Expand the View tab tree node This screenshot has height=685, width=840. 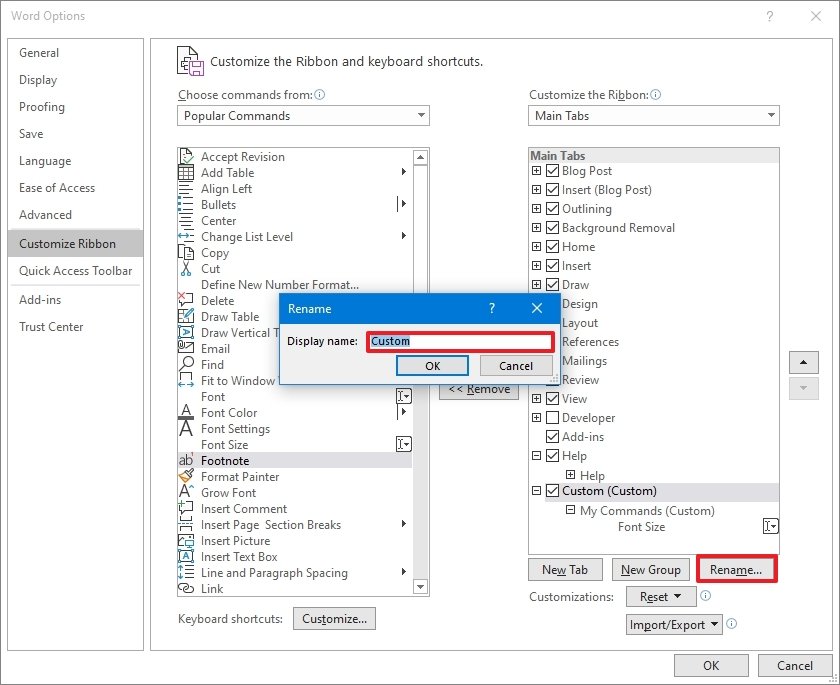[x=536, y=398]
